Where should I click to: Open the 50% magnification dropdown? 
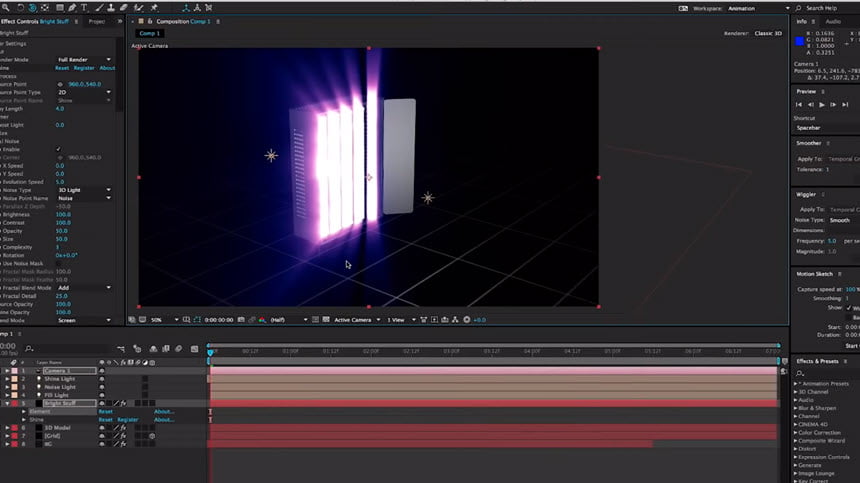click(165, 320)
